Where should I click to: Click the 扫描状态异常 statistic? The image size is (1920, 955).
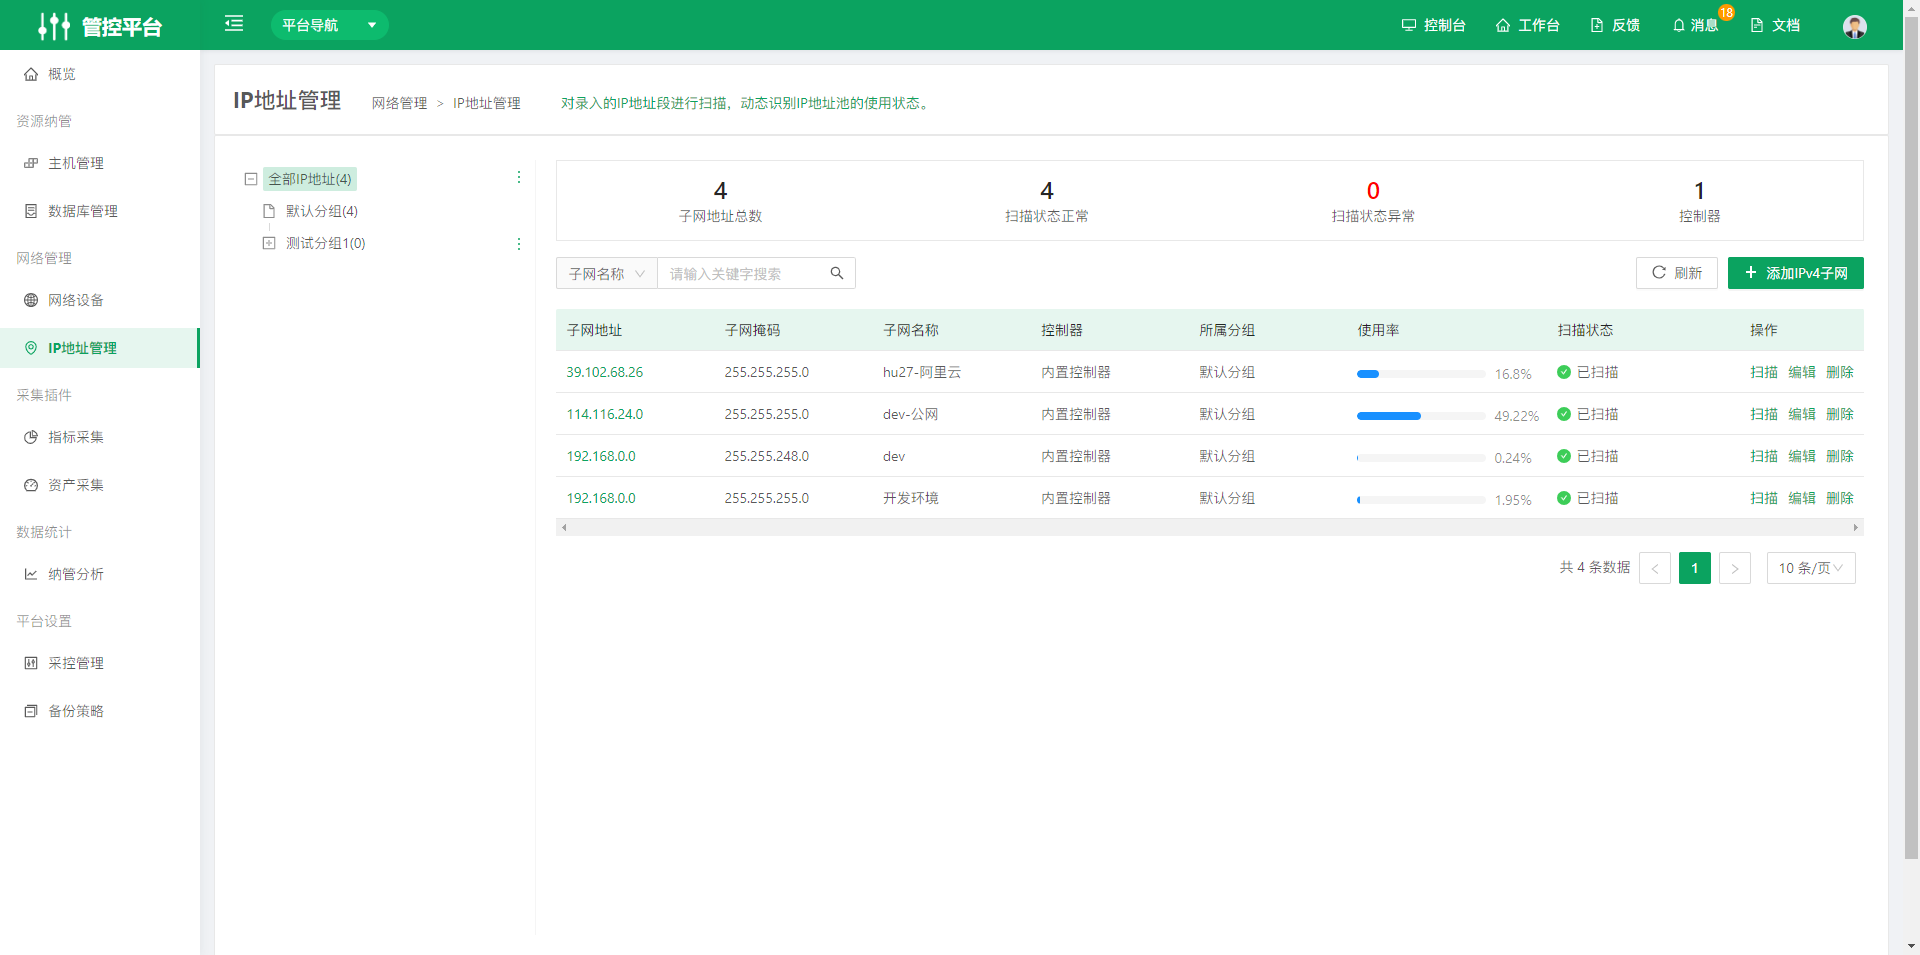(1373, 201)
